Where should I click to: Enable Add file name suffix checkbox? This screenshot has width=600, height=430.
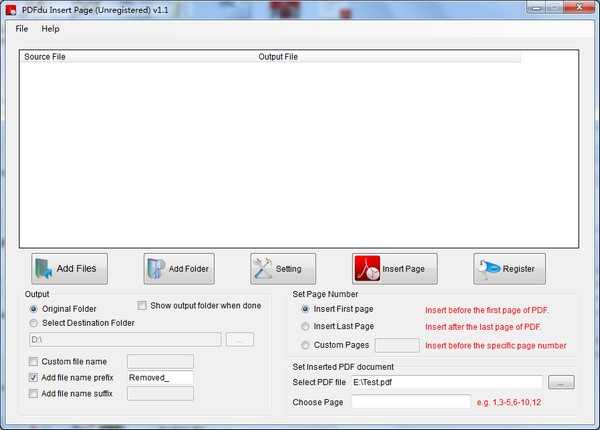click(x=35, y=393)
